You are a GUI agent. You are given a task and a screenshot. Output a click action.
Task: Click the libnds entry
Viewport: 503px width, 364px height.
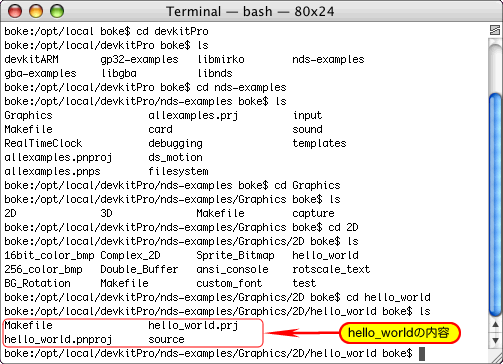click(x=215, y=73)
